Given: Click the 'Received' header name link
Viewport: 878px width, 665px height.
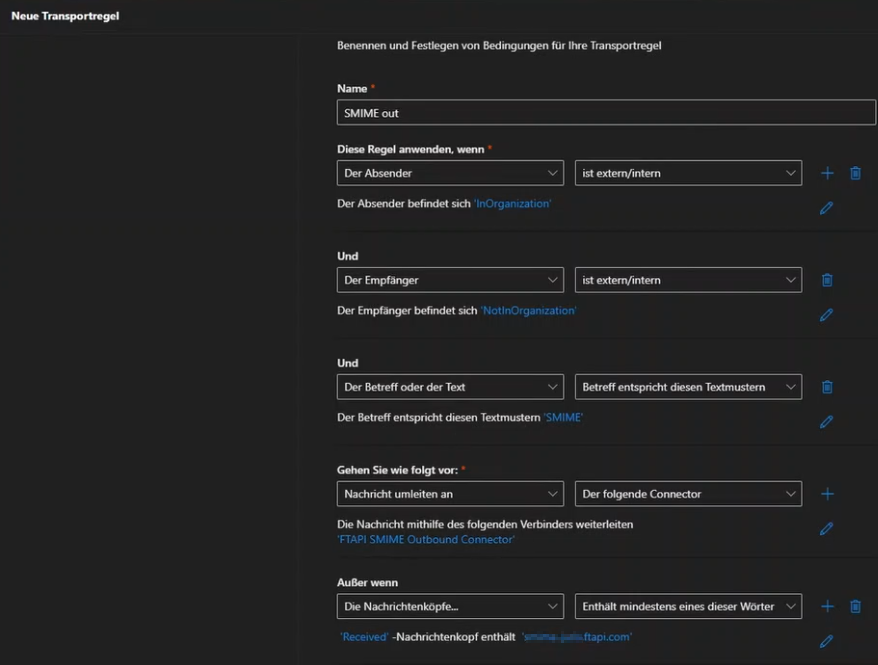Looking at the screenshot, I should click(x=363, y=637).
